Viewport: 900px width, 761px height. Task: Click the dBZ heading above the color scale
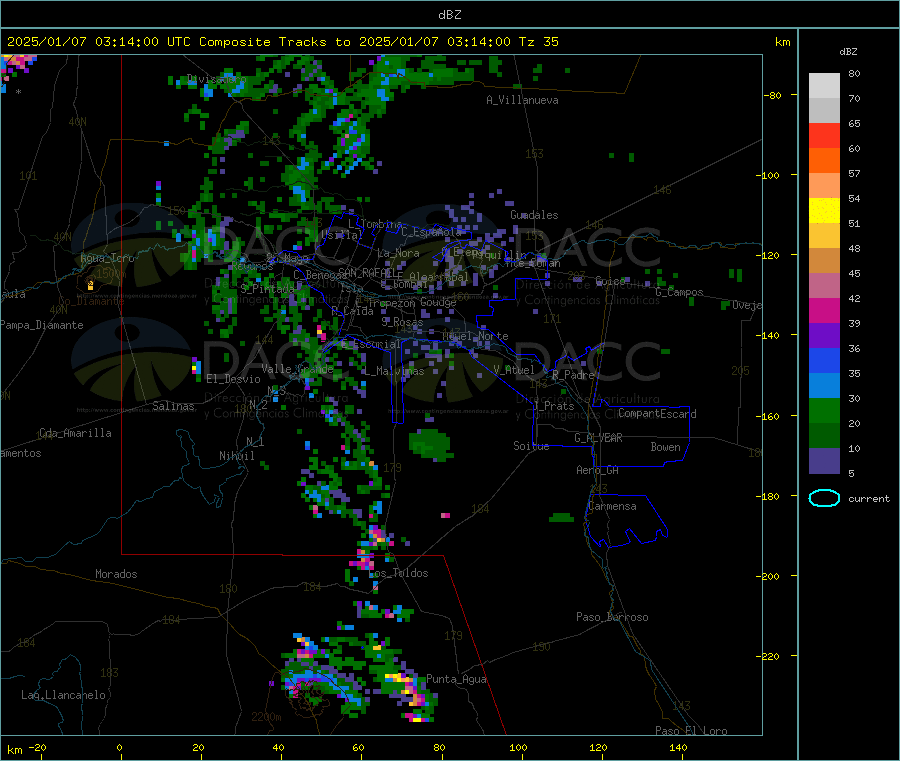point(848,52)
